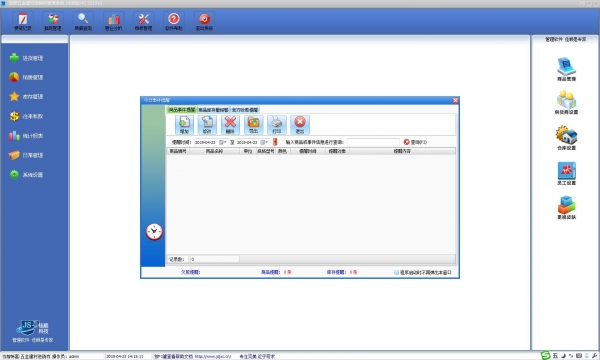
Task: Click the clock icon in reminder dialog
Action: tap(154, 232)
